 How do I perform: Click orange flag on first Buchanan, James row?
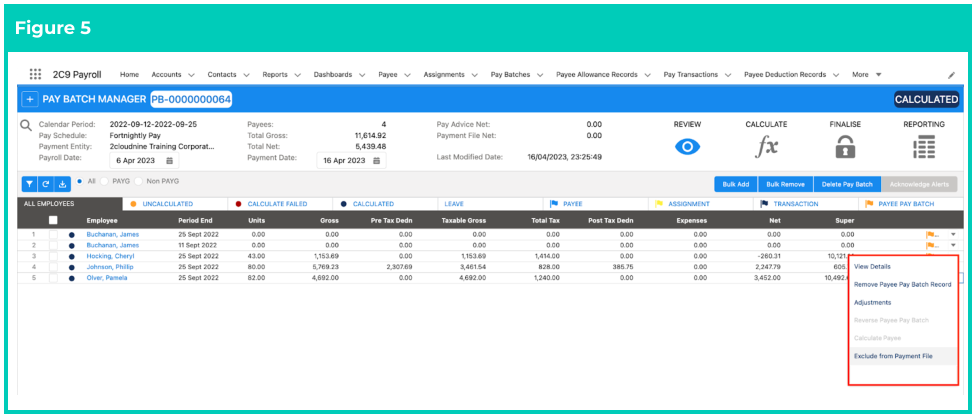coord(931,235)
